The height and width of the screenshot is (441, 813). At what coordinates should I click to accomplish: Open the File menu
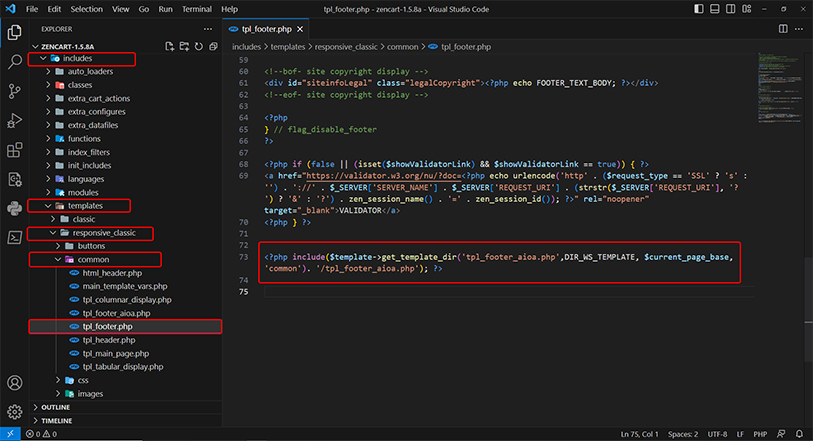click(32, 9)
